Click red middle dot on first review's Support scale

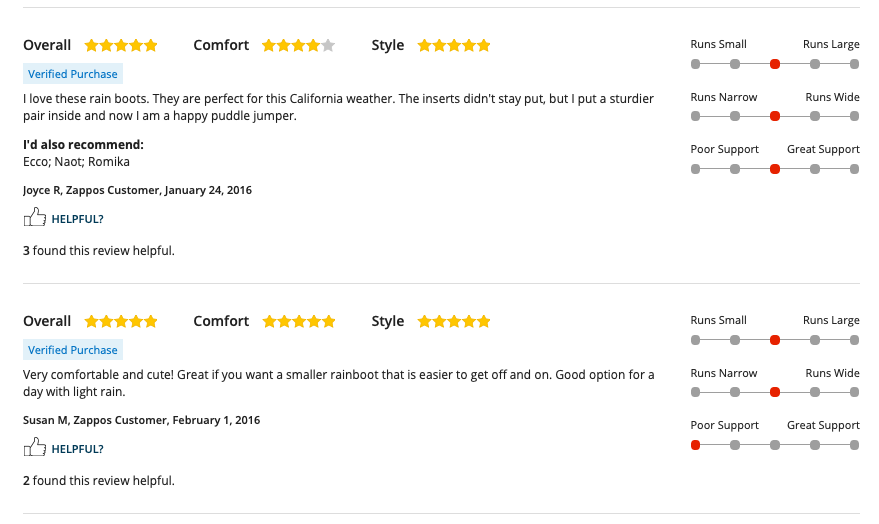pos(775,169)
